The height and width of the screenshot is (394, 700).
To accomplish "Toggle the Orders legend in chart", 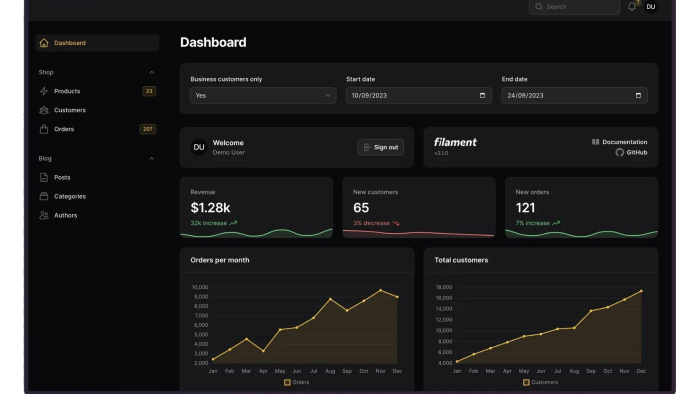I will [296, 382].
